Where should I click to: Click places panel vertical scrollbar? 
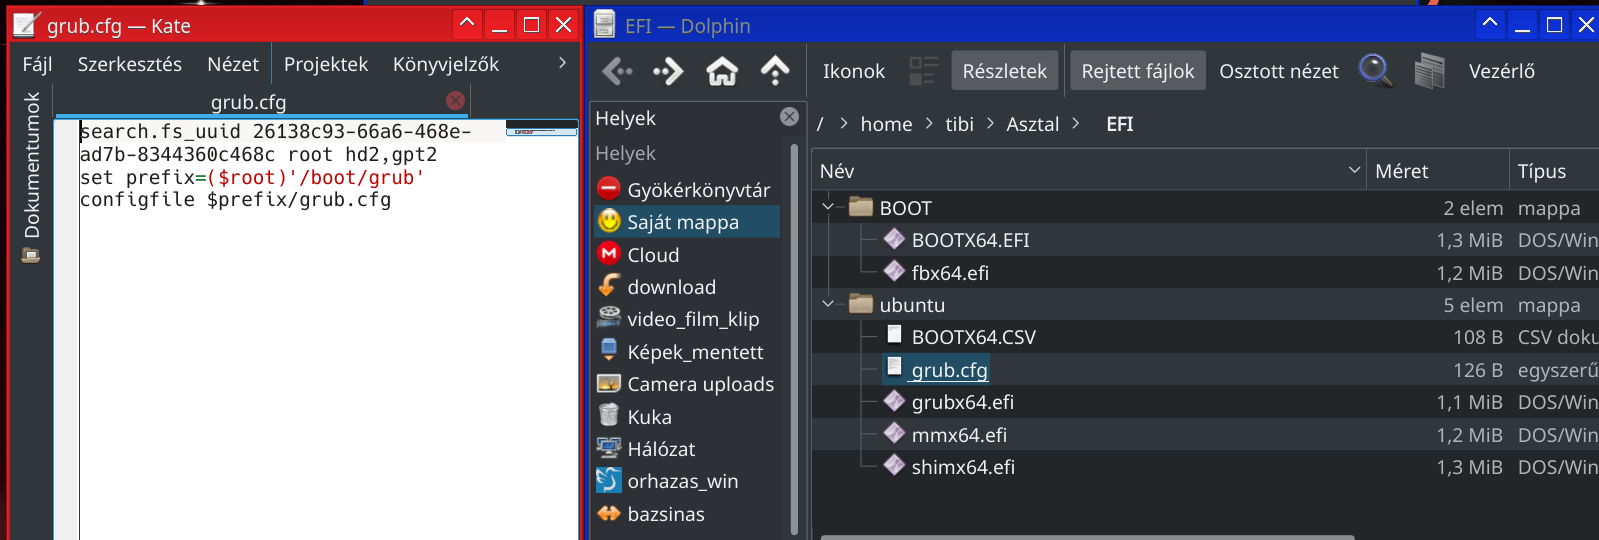[x=794, y=340]
